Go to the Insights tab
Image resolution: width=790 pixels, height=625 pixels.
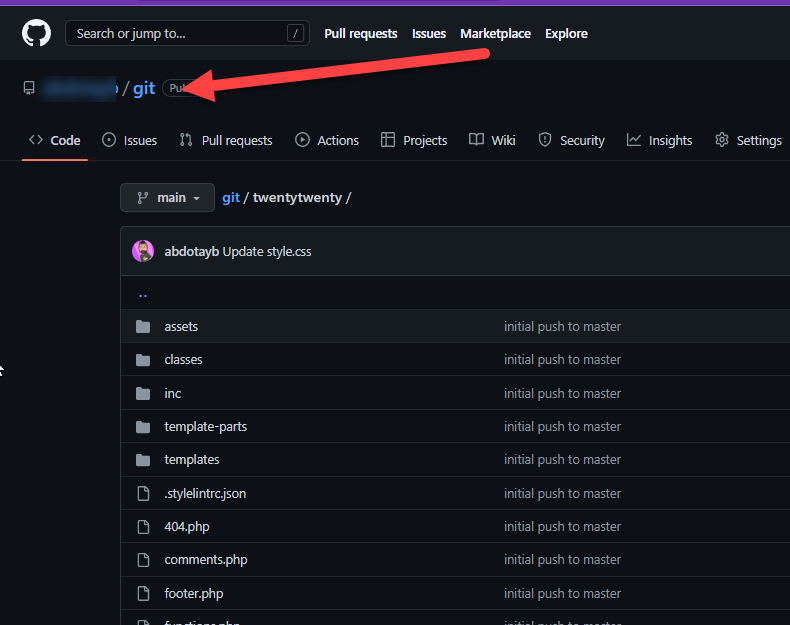coord(659,141)
